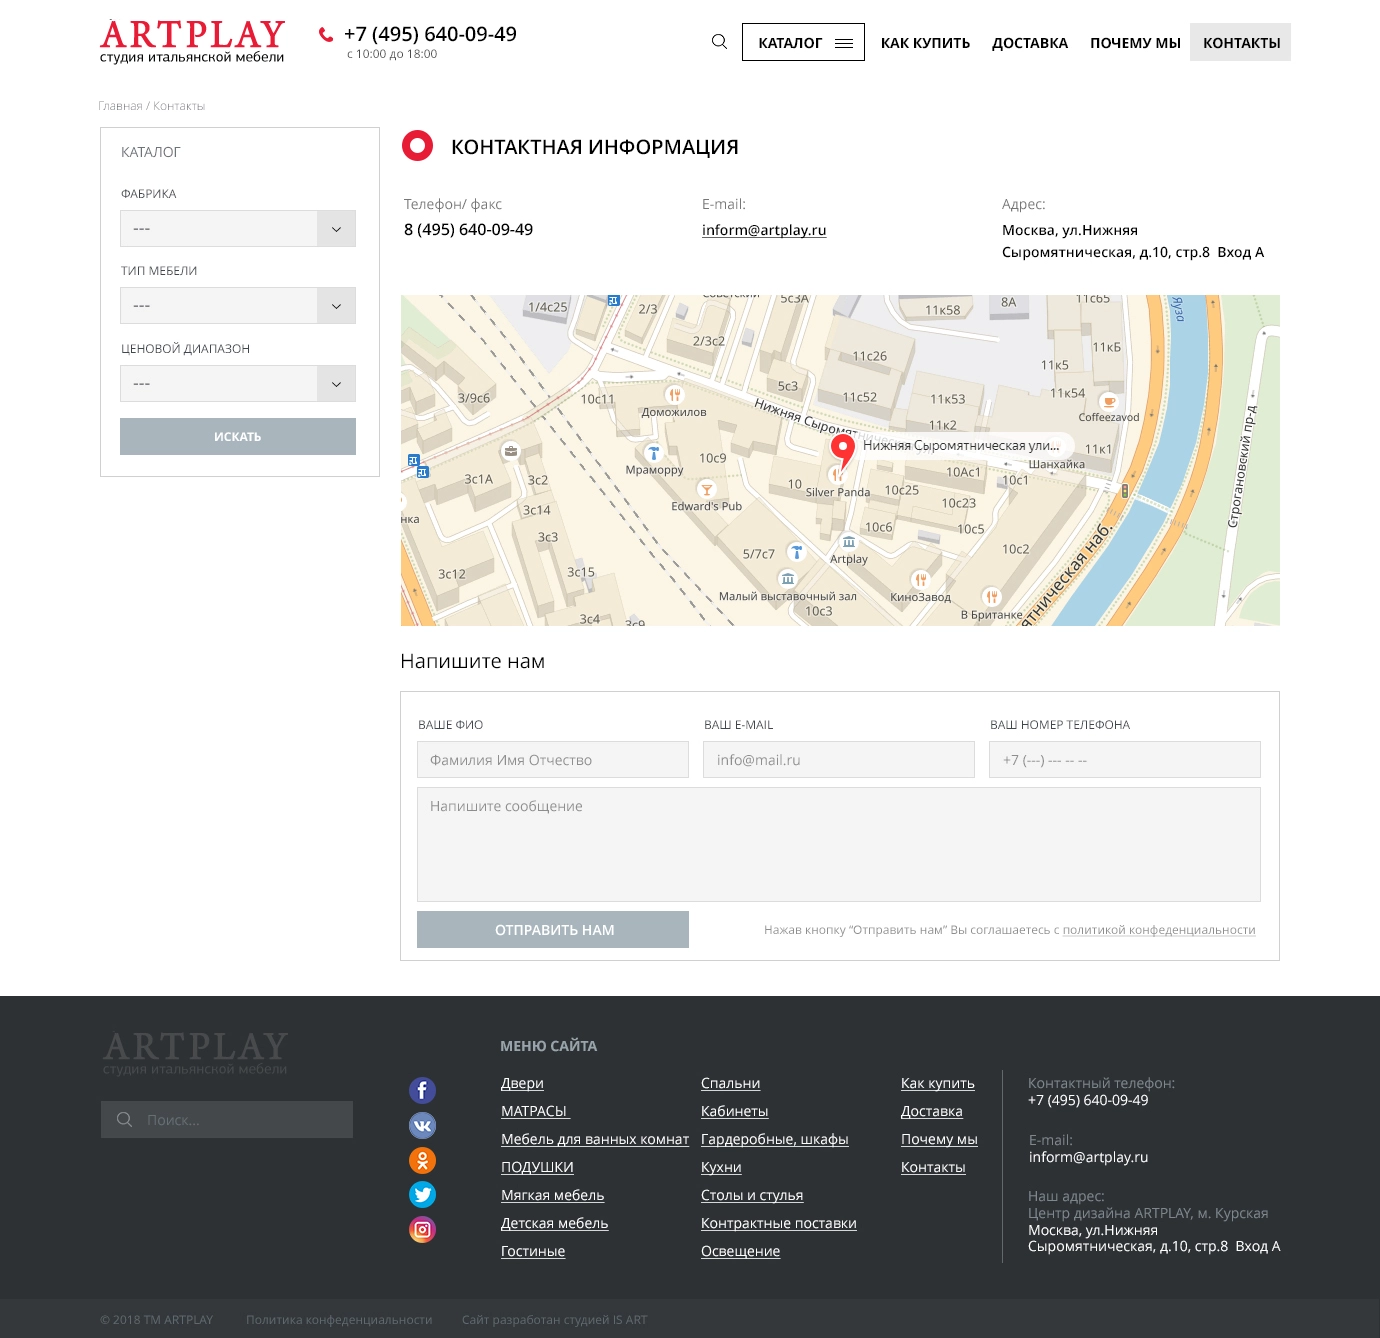Open the ДОСТАВКА menu item
Image resolution: width=1380 pixels, height=1338 pixels.
tap(1030, 43)
